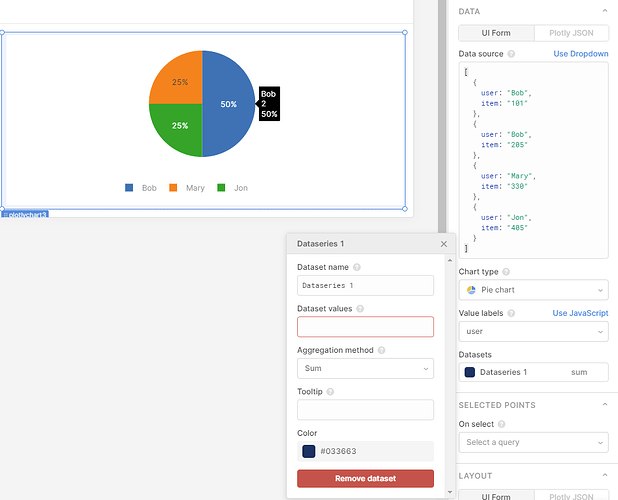Click the pie chart icon in Chart type
Screen dimensions: 618x500
(x=471, y=290)
